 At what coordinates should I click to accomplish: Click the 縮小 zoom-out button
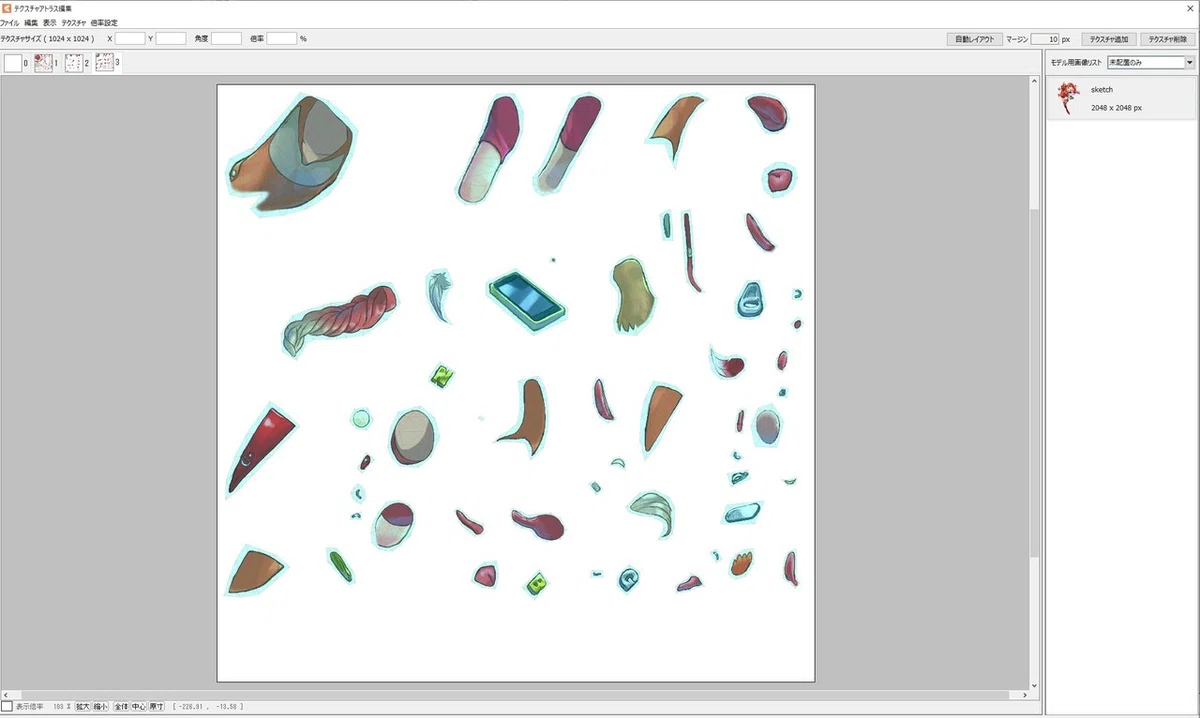(x=101, y=707)
